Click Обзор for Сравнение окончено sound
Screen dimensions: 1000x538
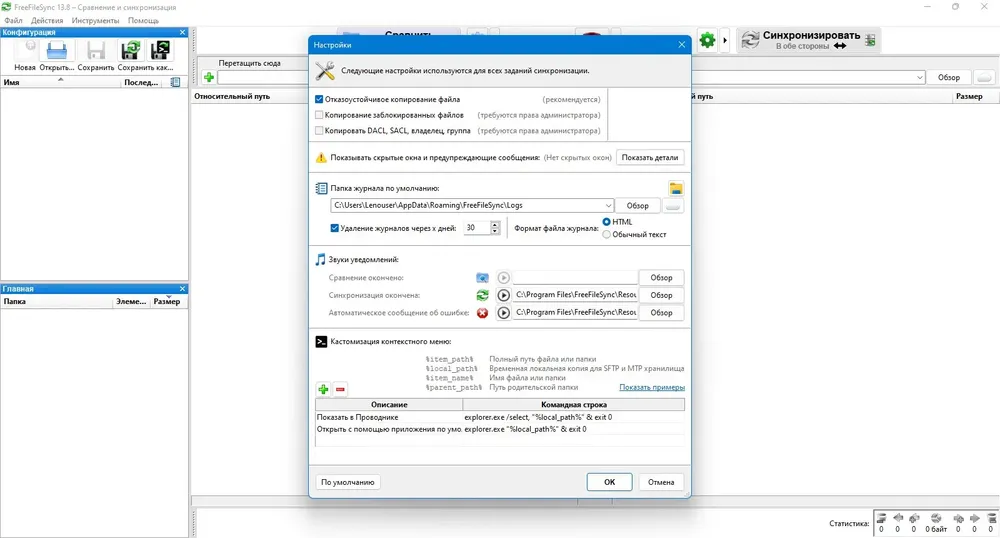[661, 278]
